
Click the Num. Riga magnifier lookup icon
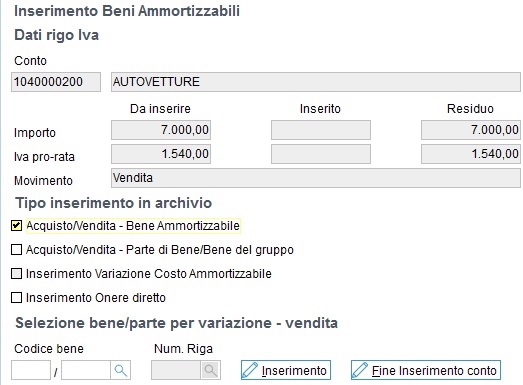click(x=210, y=370)
